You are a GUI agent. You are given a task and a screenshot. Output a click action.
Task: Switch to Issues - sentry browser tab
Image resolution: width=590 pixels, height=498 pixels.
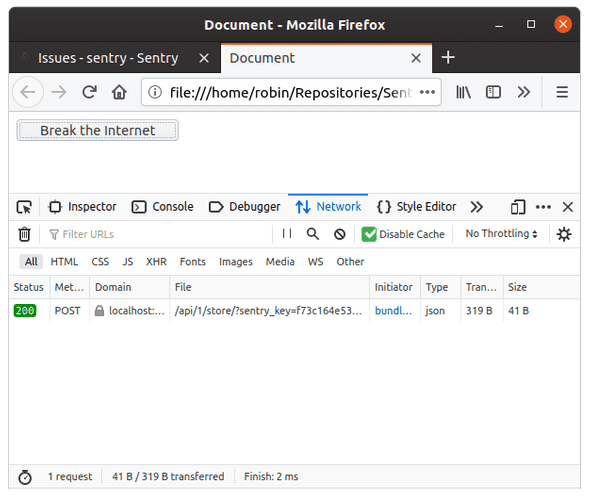pyautogui.click(x=108, y=58)
